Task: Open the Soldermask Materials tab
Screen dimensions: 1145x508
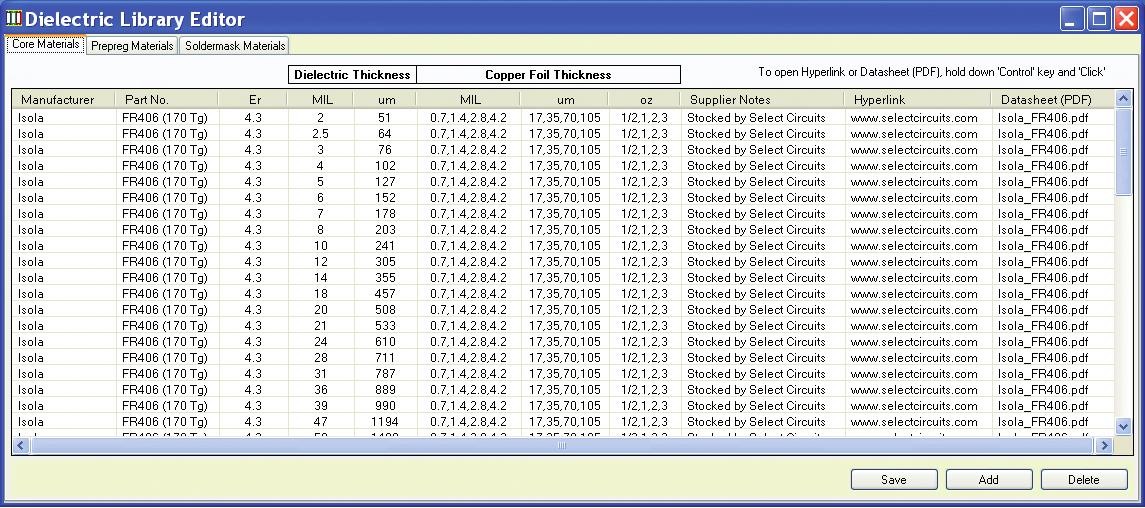Action: (234, 45)
